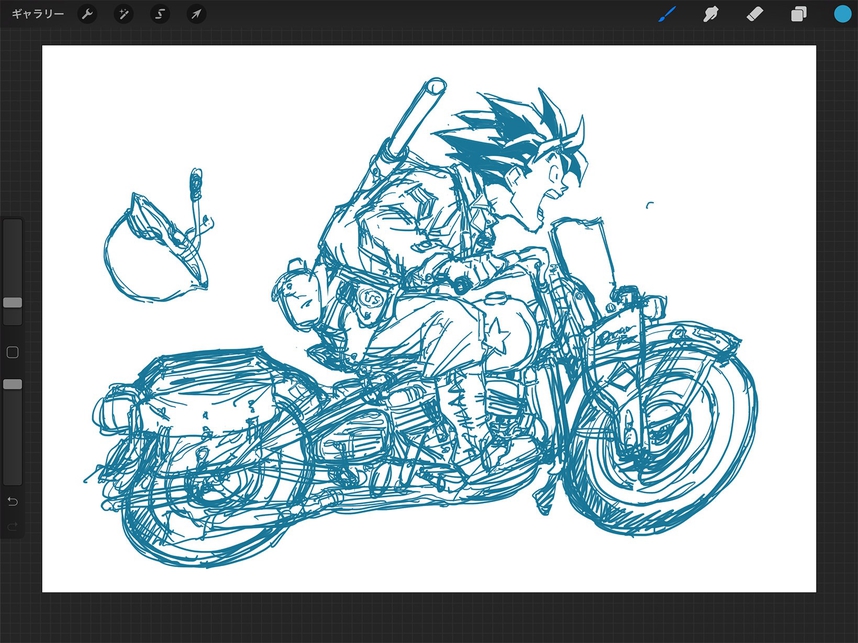This screenshot has width=858, height=643.
Task: Activate the Selection S-shaped tool
Action: [160, 14]
